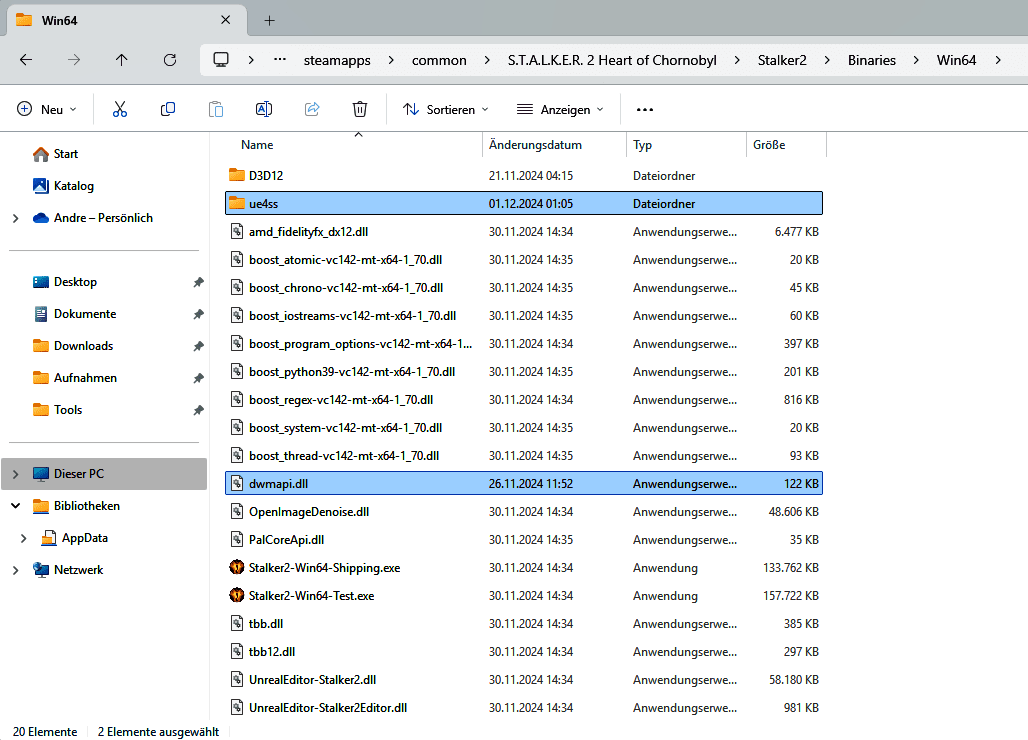Click the Copy icon in toolbar
The height and width of the screenshot is (740, 1028).
pyautogui.click(x=168, y=109)
